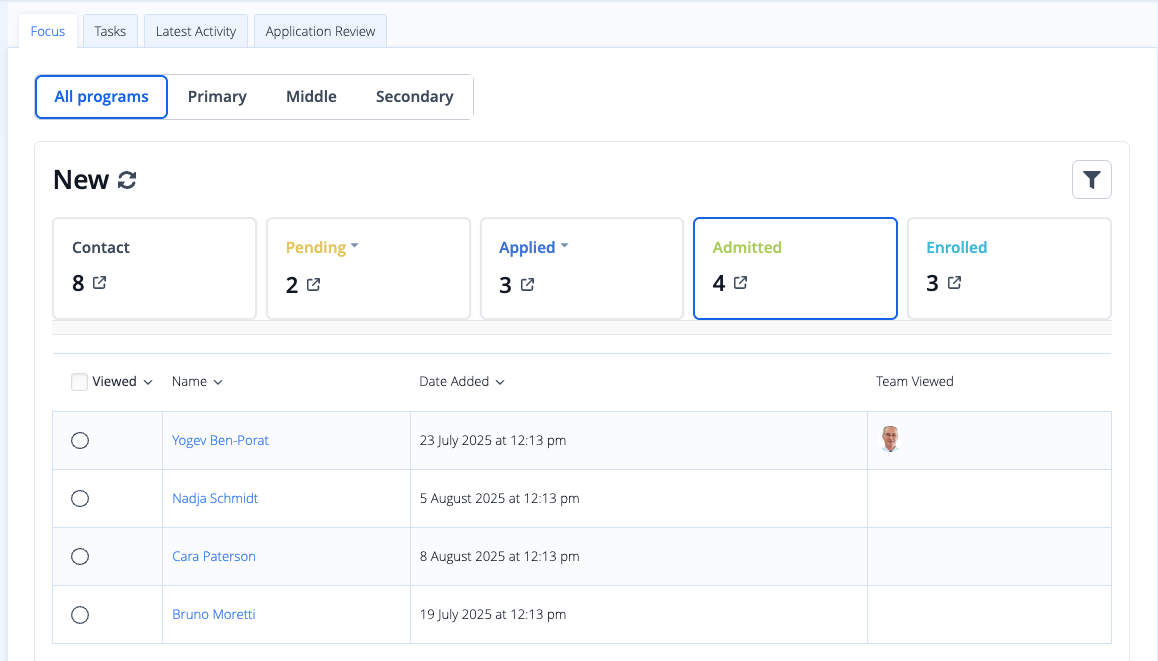Click the refresh icon beside New
Viewport: 1158px width, 661px height.
pyautogui.click(x=127, y=179)
